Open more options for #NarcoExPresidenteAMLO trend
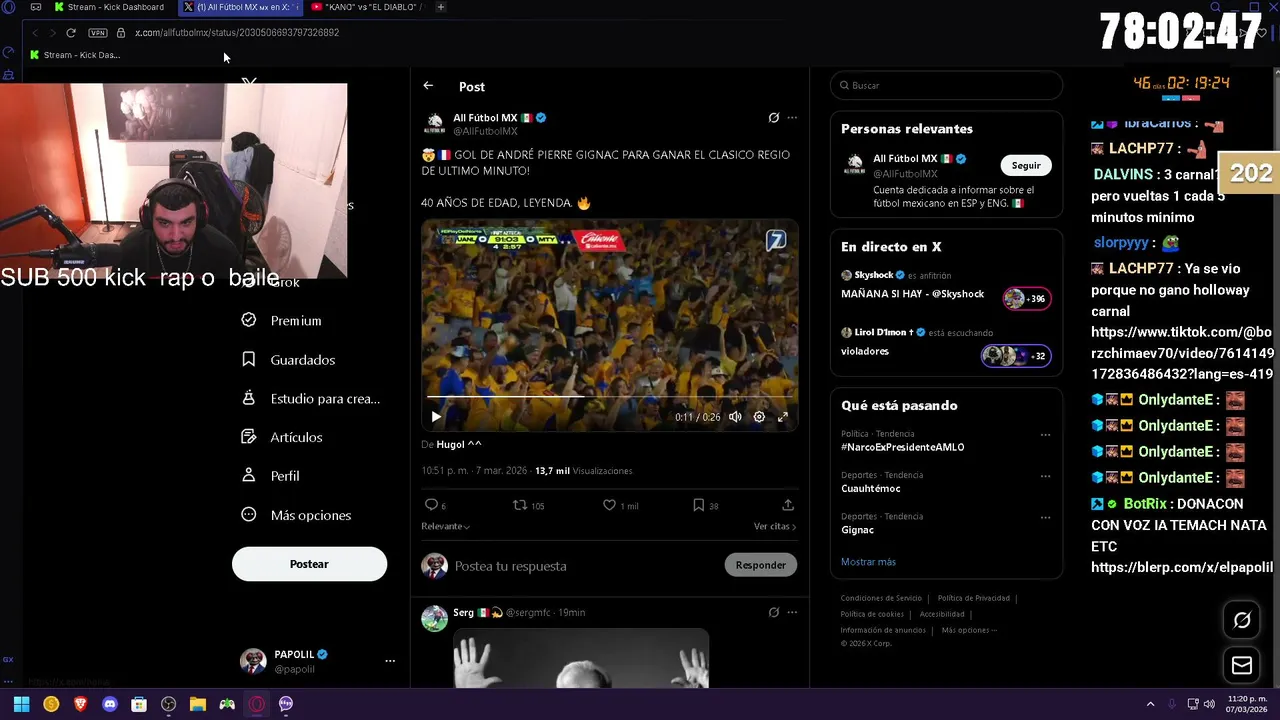This screenshot has width=1280, height=720. coord(1045,435)
